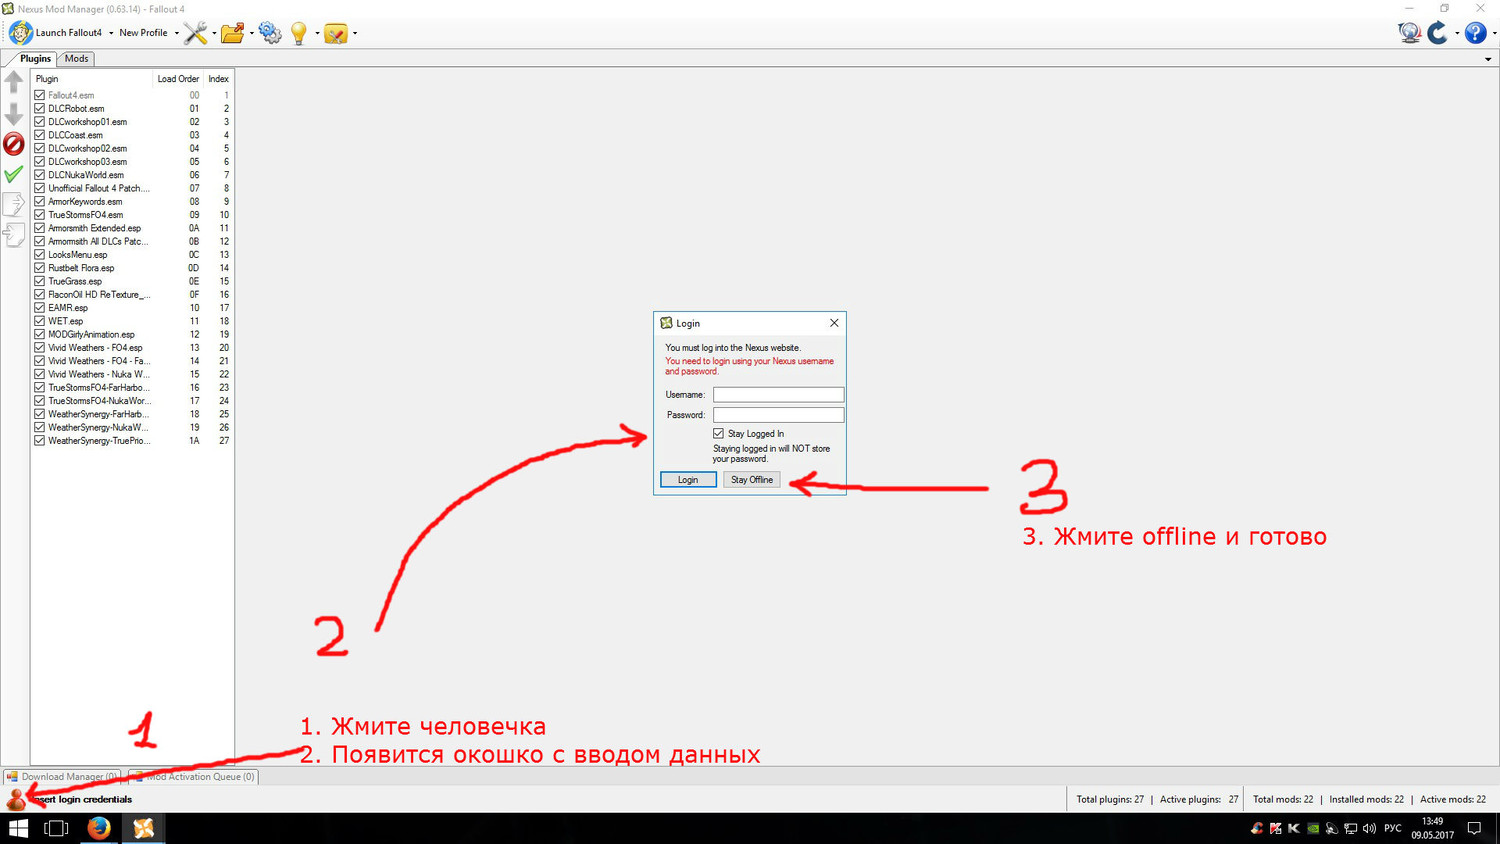This screenshot has width=1500, height=844.
Task: Open the notification center icon
Action: 1474,828
